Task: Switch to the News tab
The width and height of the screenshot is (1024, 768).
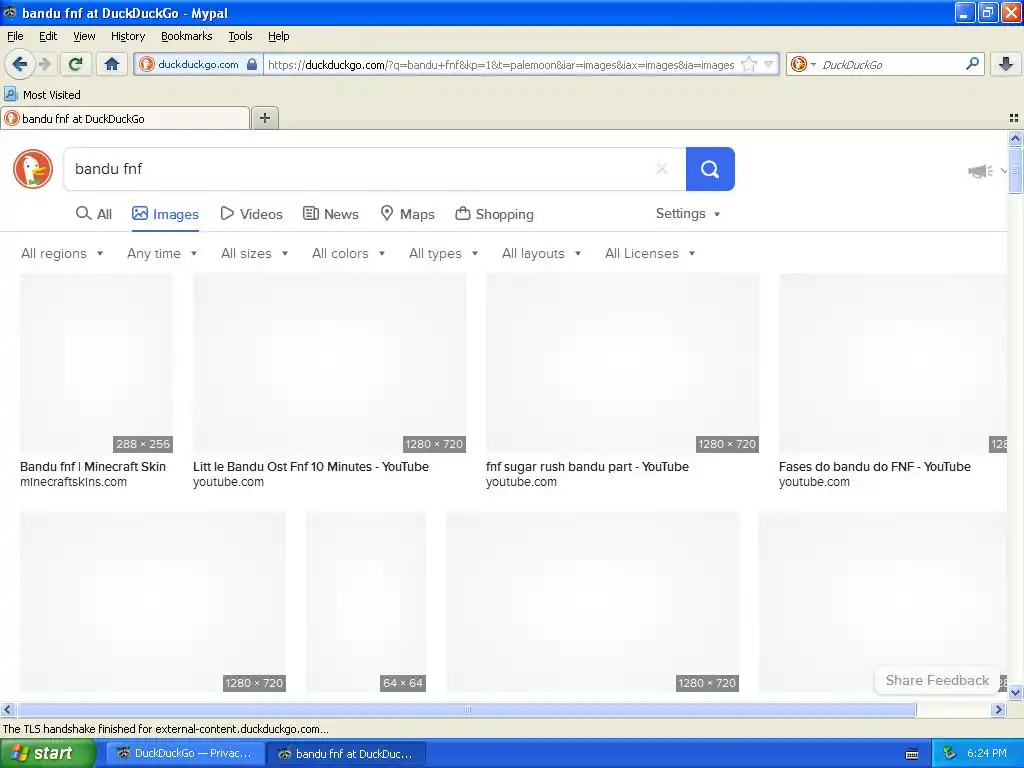Action: tap(331, 214)
